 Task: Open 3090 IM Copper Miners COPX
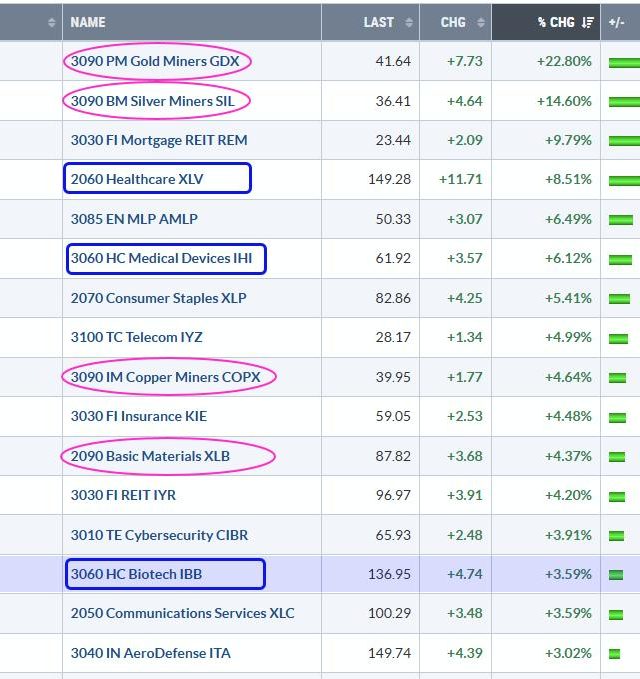click(x=165, y=377)
